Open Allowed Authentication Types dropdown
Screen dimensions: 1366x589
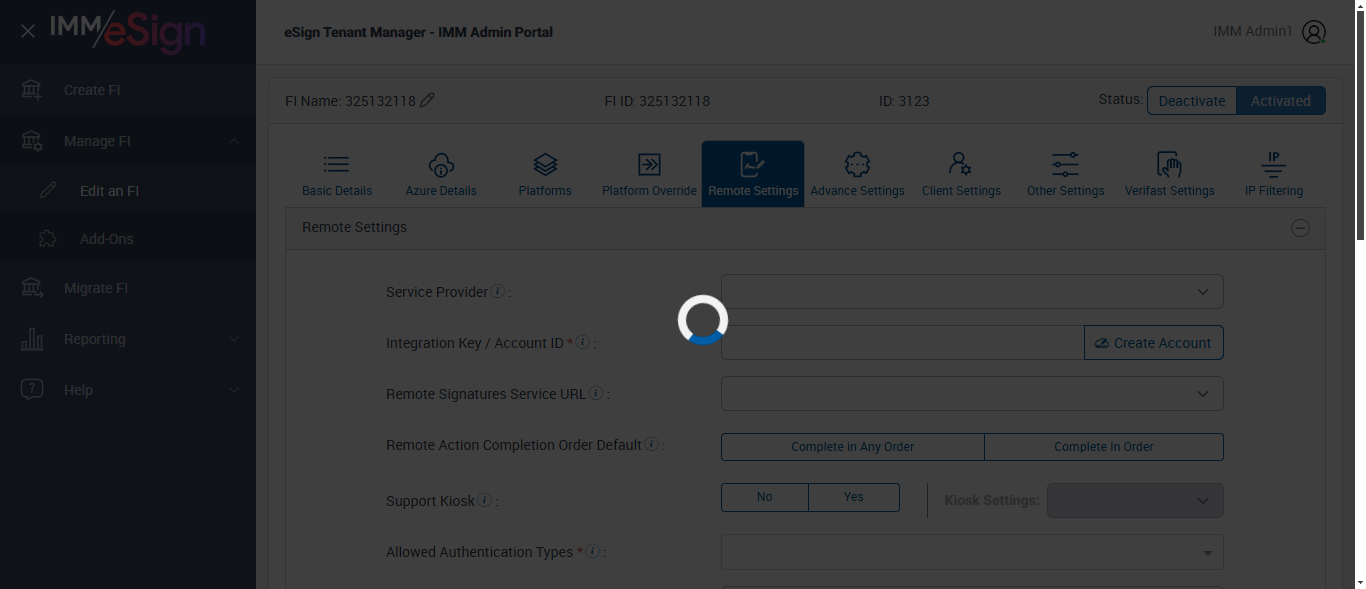coord(972,552)
